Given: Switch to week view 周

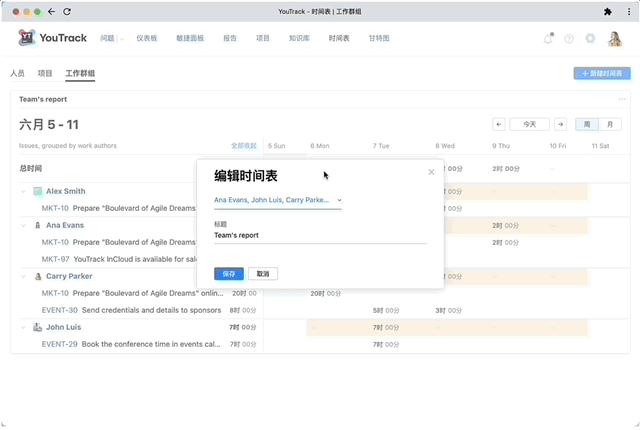Looking at the screenshot, I should 587,124.
